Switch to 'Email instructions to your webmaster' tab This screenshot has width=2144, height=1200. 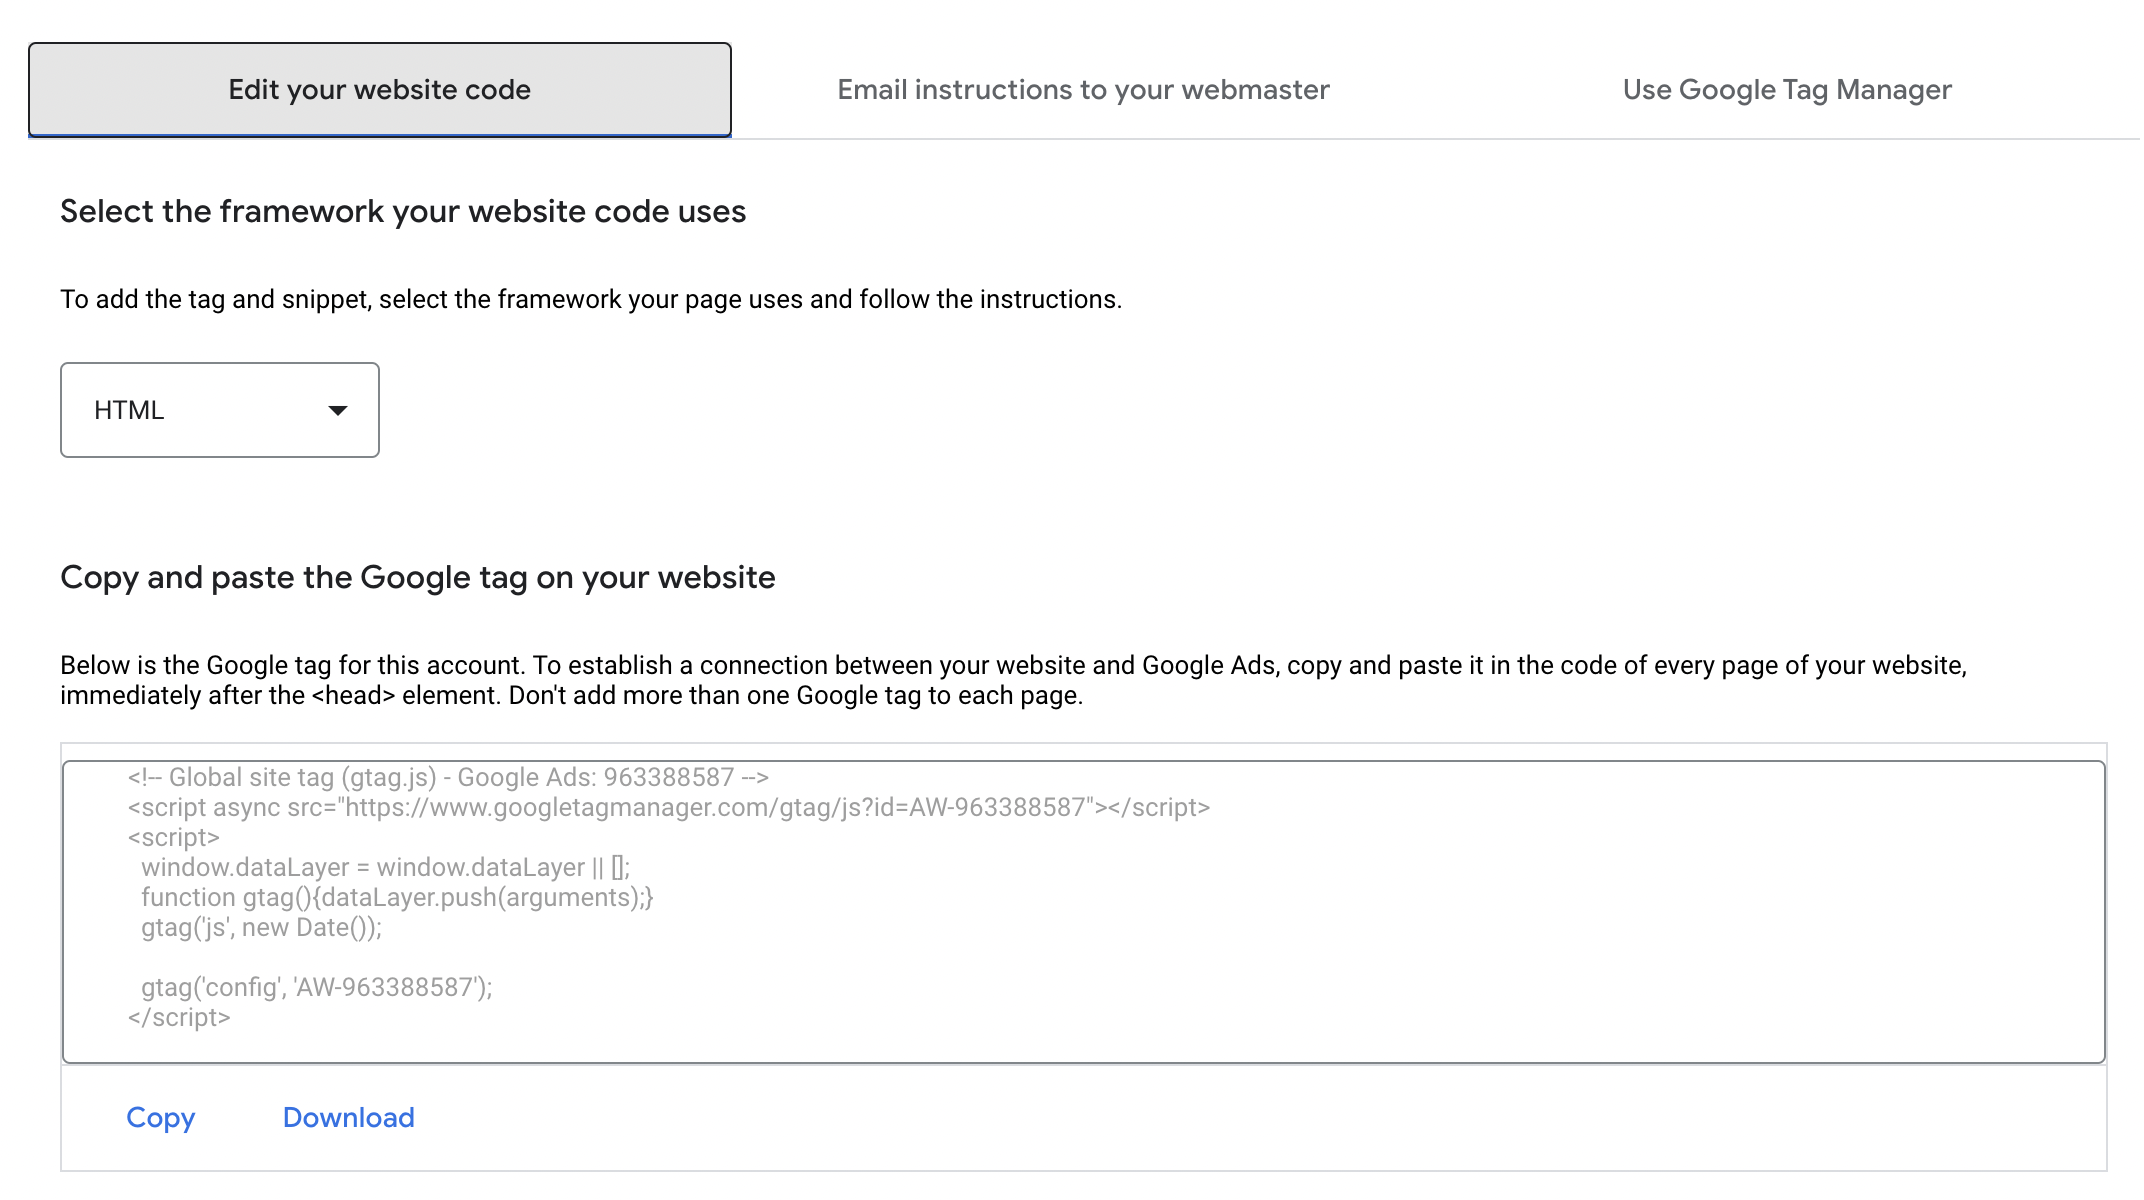point(1083,90)
